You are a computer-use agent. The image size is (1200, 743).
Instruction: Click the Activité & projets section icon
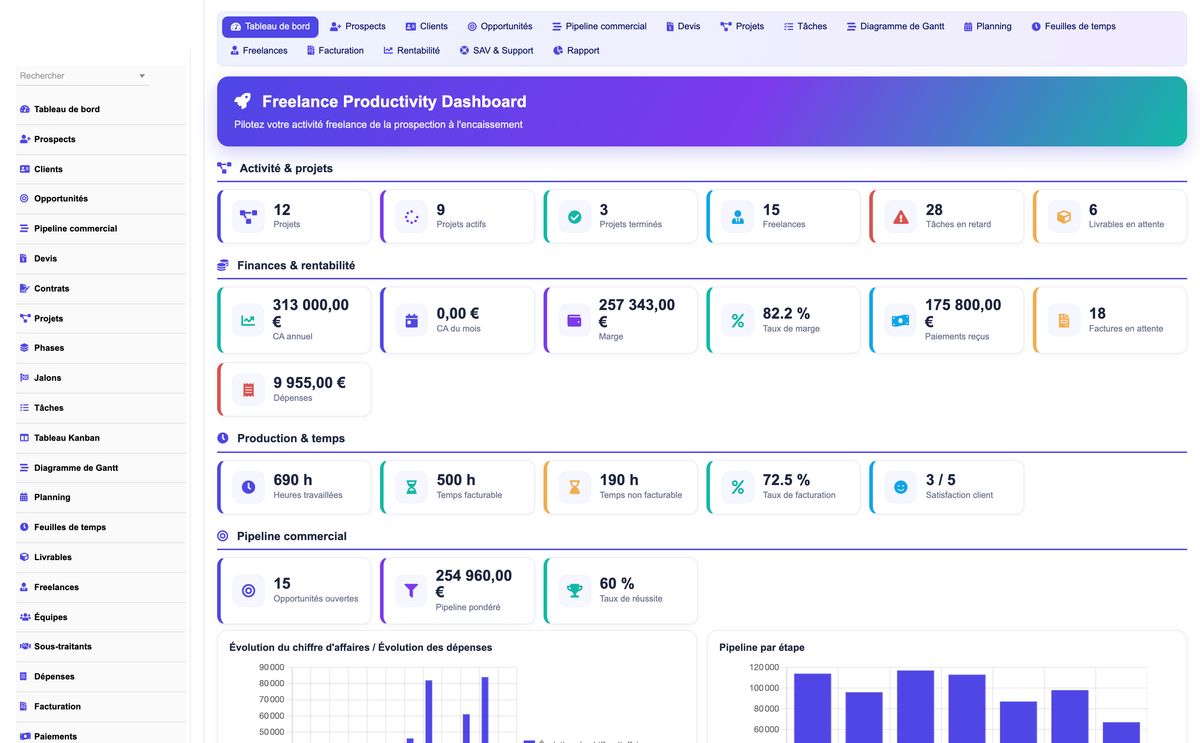click(224, 168)
